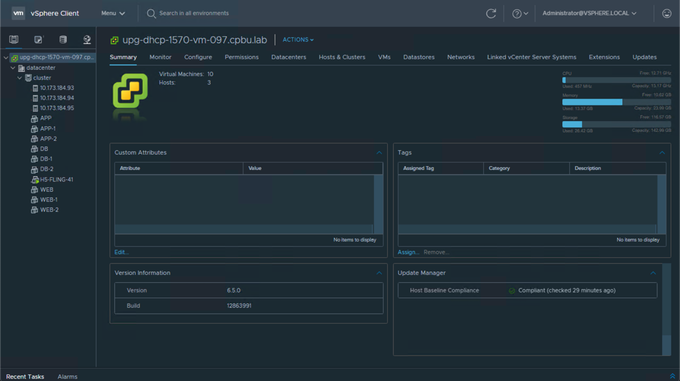Open the VMs and Templates inventory view icon

(38, 39)
